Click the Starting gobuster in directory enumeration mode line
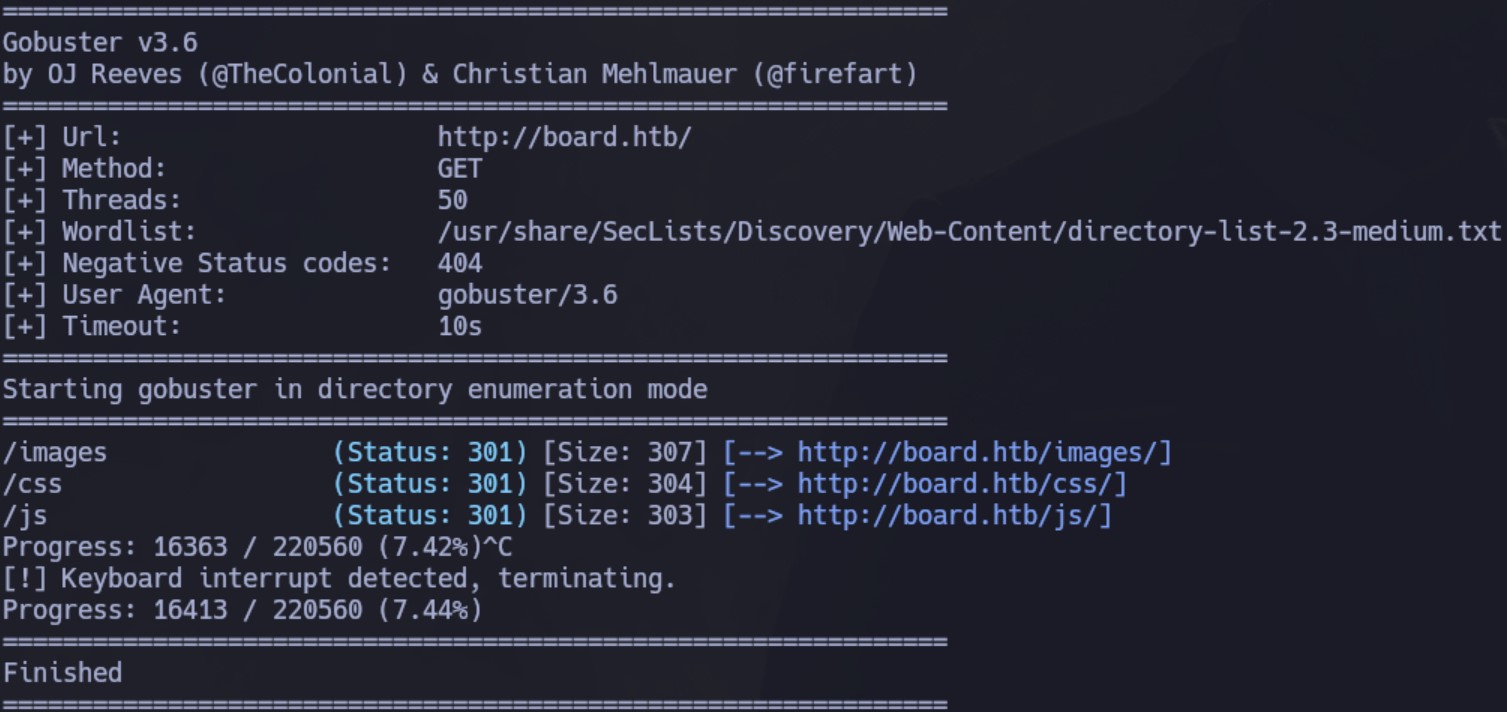Viewport: 1507px width, 712px height. point(355,389)
